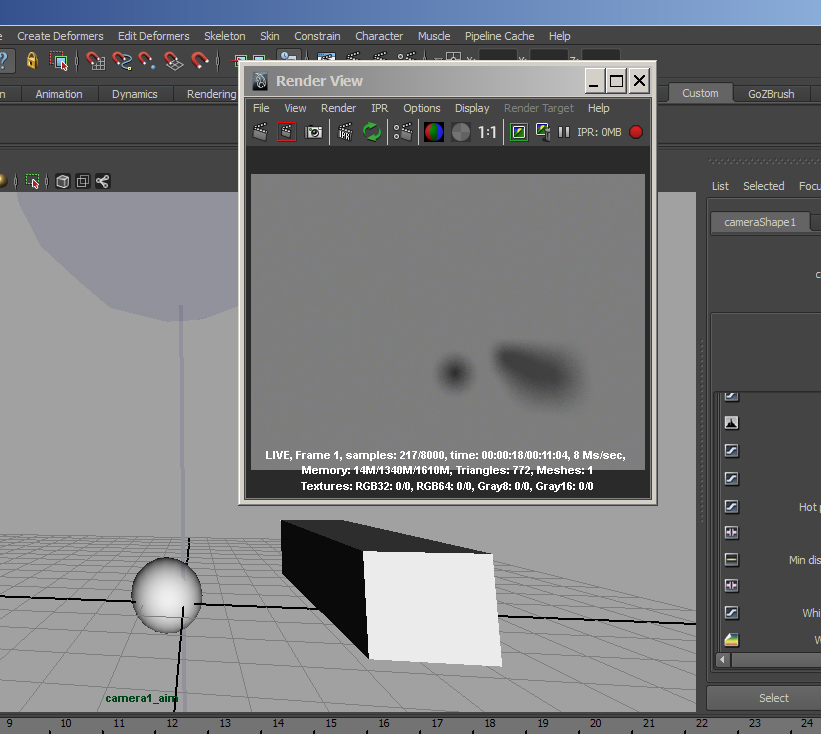Select the cameraShape1 attribute tab

(760, 222)
